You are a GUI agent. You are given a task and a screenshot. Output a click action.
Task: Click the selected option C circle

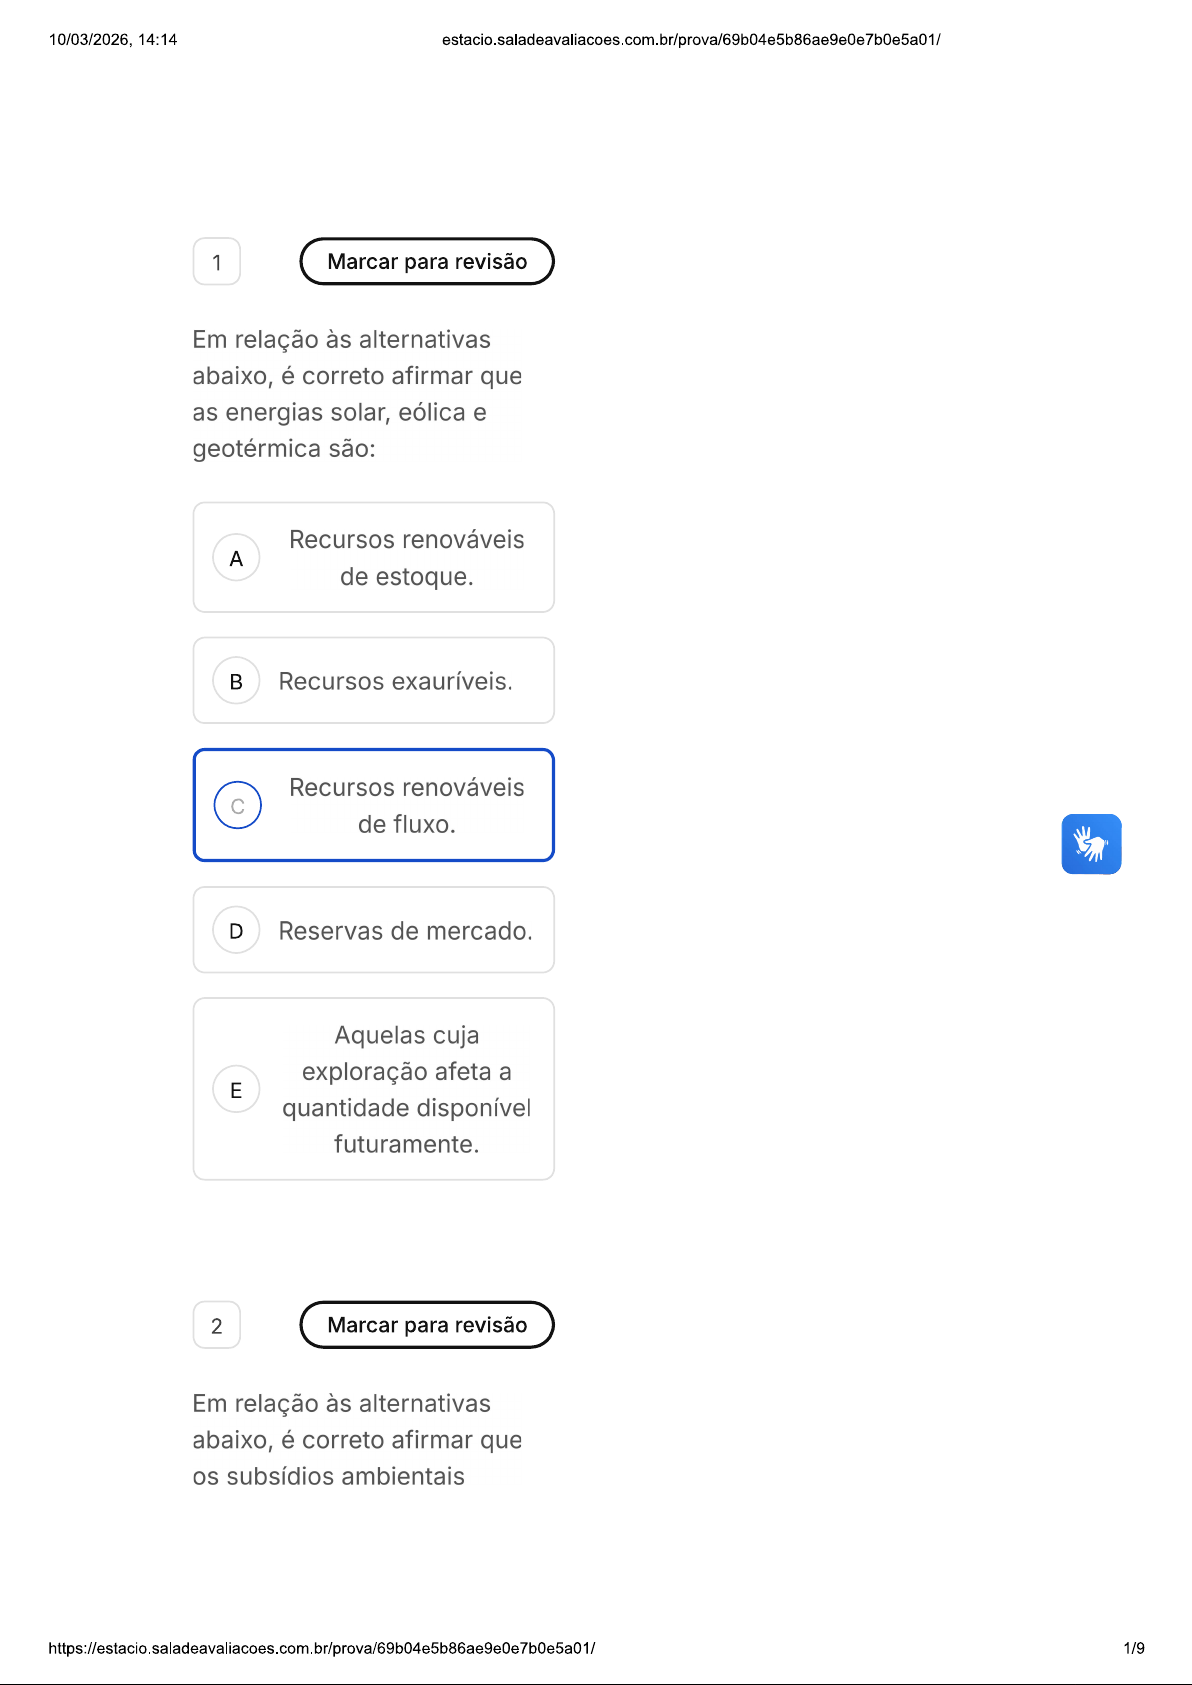tap(237, 805)
